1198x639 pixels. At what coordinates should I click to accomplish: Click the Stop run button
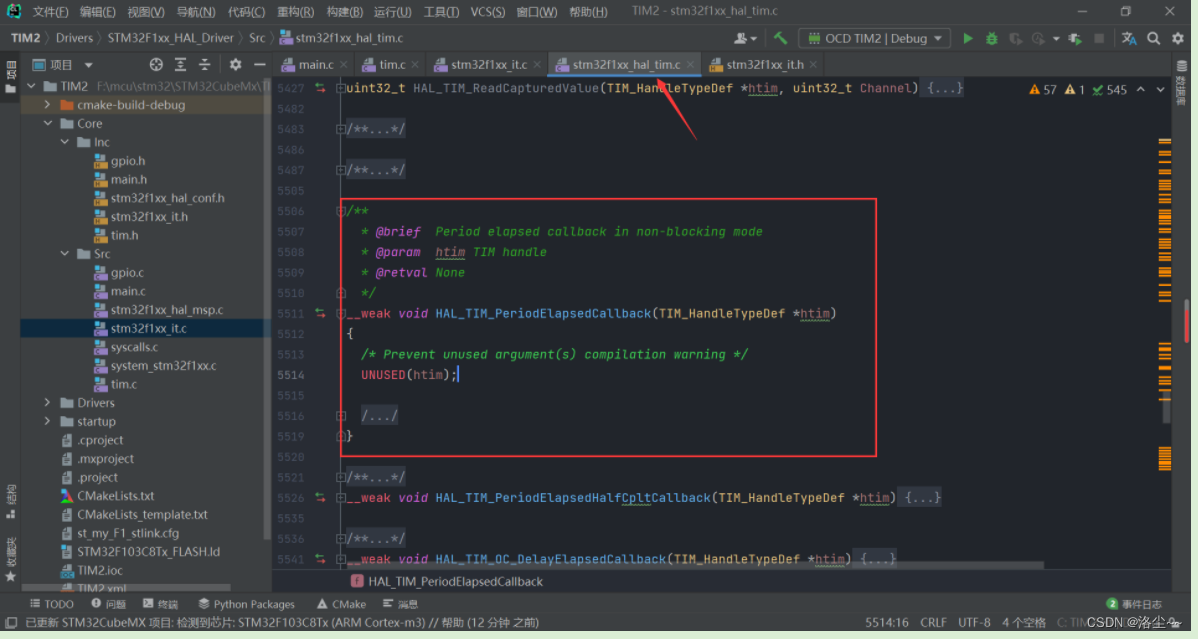click(1099, 38)
